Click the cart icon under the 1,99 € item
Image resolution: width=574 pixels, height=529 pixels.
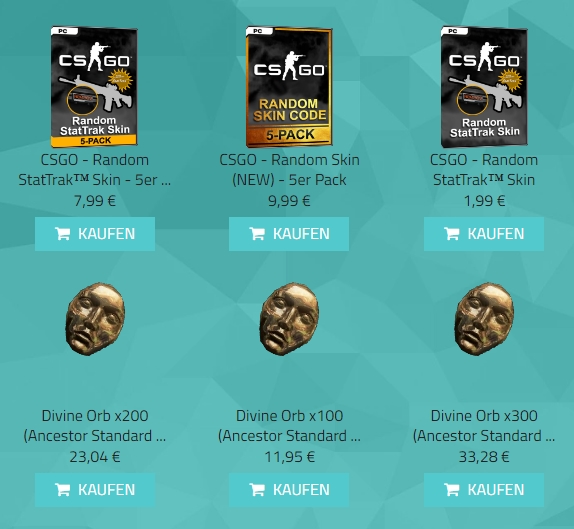[x=451, y=234]
